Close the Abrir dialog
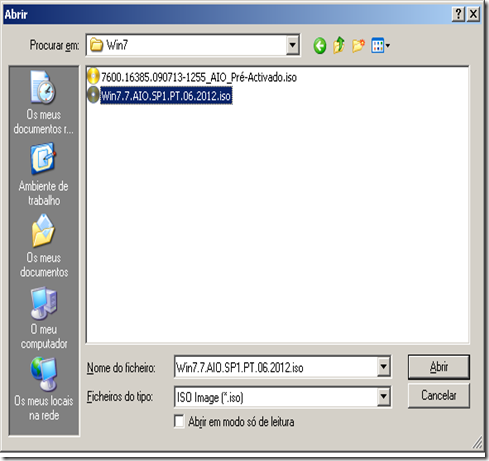The image size is (489, 461). pyautogui.click(x=473, y=14)
